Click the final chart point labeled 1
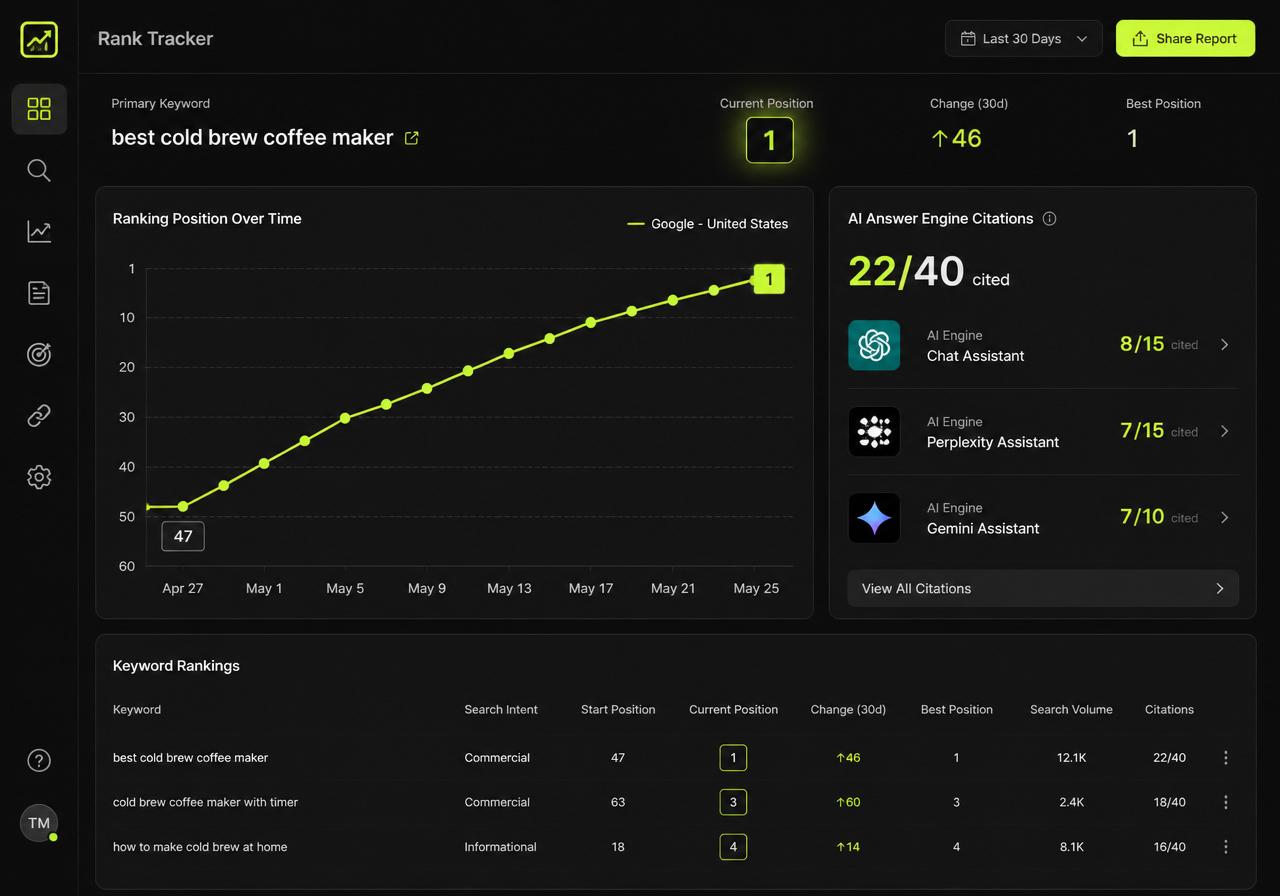The image size is (1280, 896). point(768,280)
